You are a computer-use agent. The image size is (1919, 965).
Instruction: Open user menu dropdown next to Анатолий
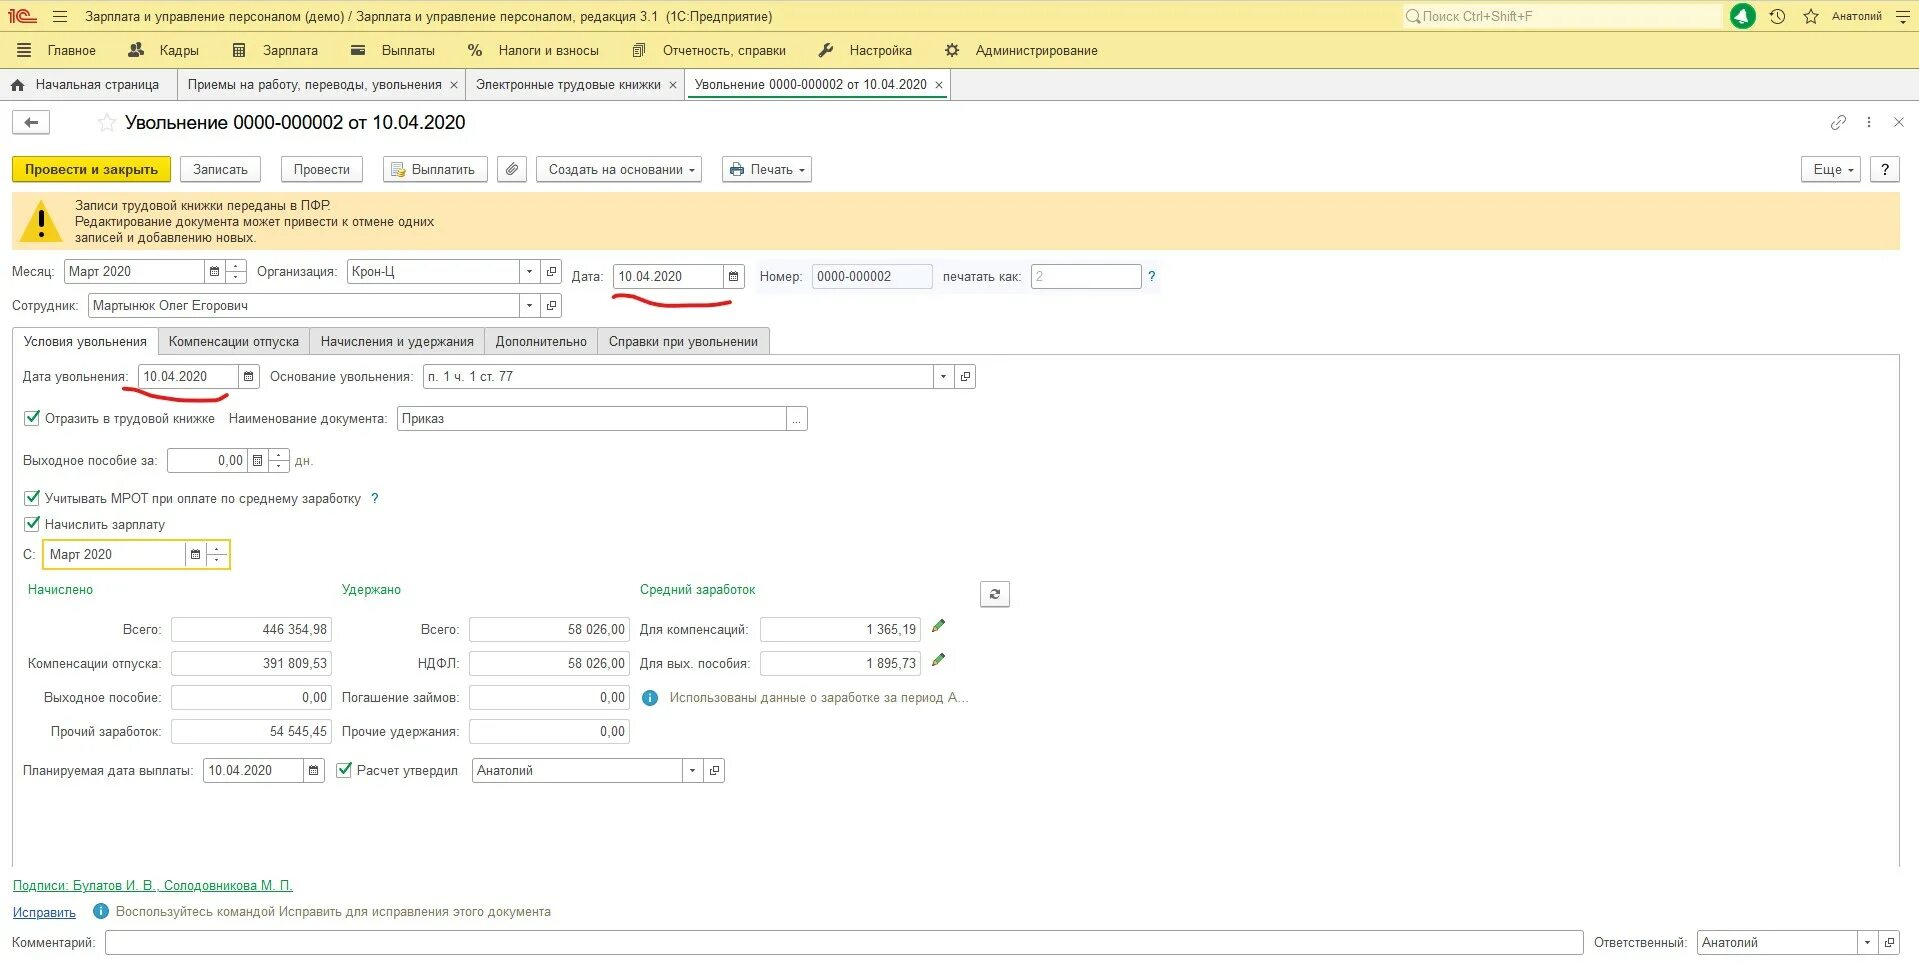(x=1902, y=16)
